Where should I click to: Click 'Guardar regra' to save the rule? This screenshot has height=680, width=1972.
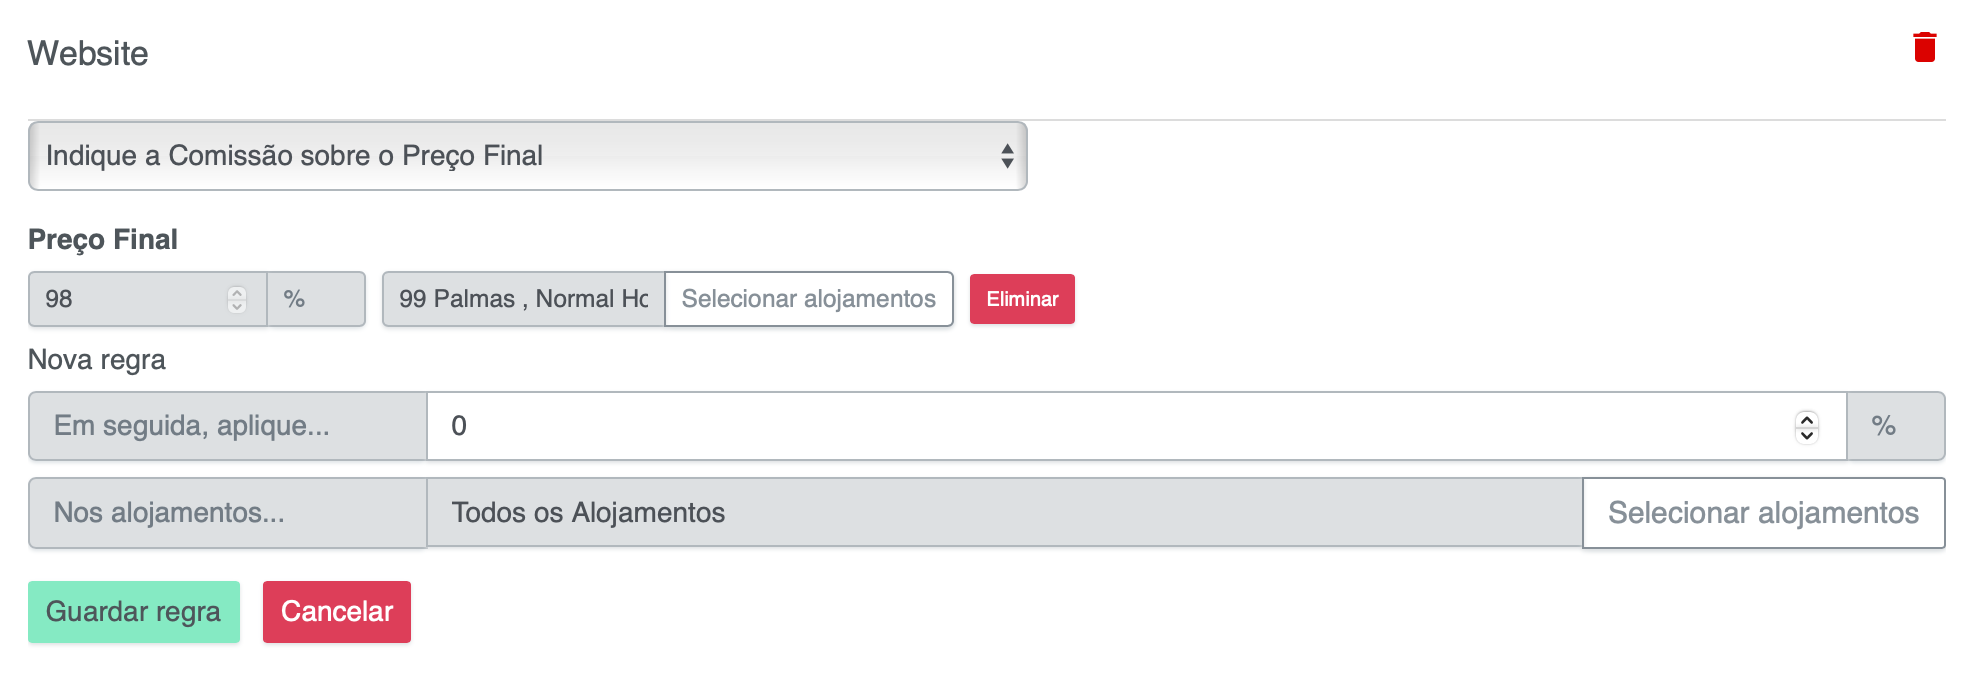pos(133,611)
